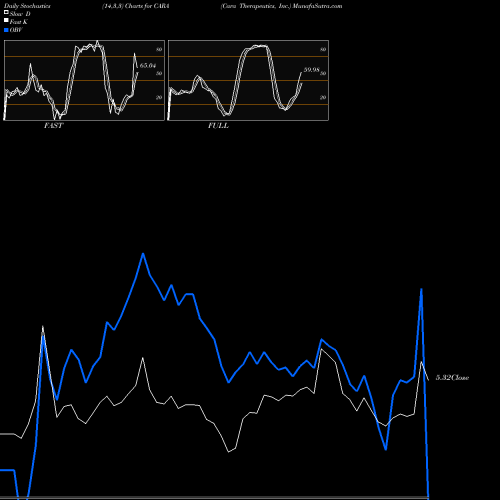Click the '(14,3,3) Charts for CARA' text
This screenshot has width=500, height=500.
136,6
